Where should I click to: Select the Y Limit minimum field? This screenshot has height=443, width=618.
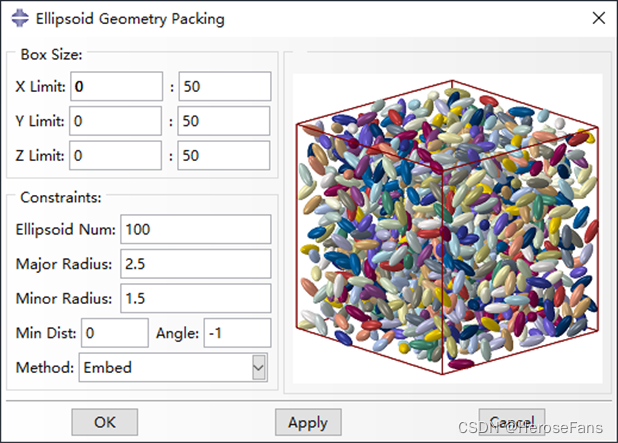tap(115, 121)
